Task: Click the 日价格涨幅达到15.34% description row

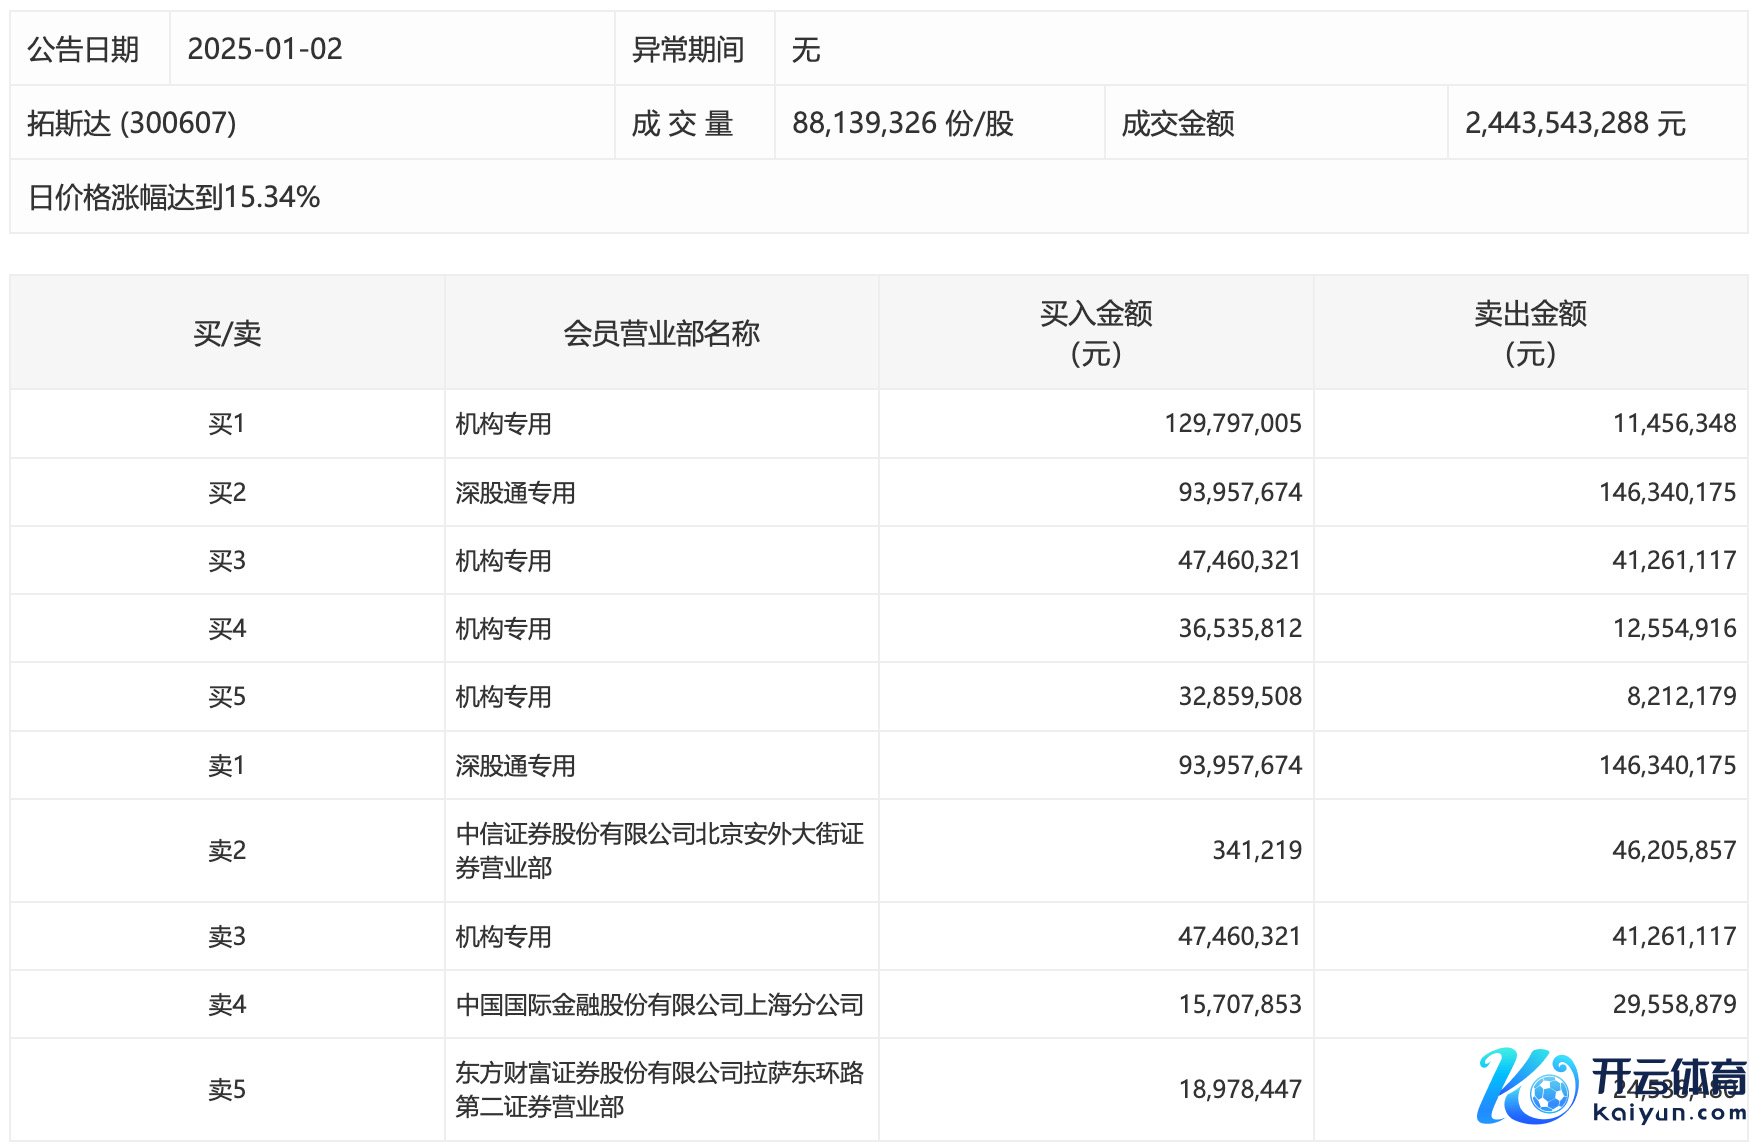Action: [x=174, y=197]
